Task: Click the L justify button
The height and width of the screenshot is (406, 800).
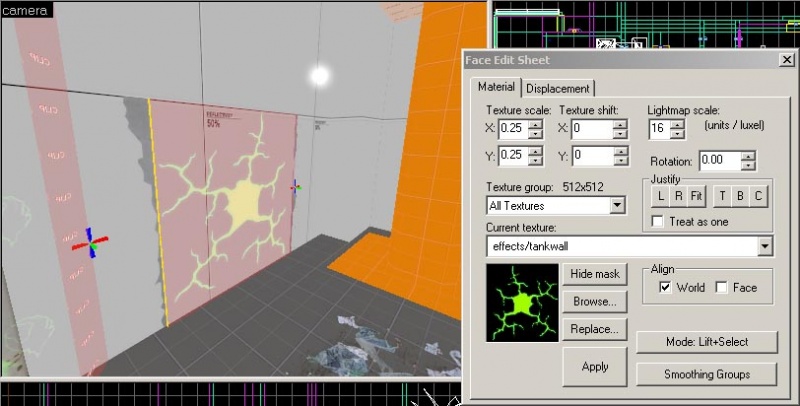Action: pos(662,196)
